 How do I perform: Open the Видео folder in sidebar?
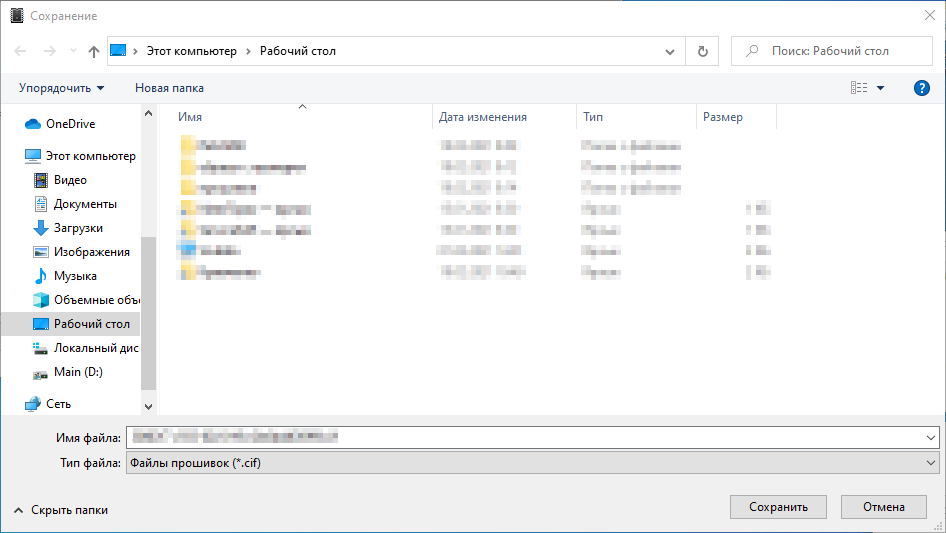(70, 180)
